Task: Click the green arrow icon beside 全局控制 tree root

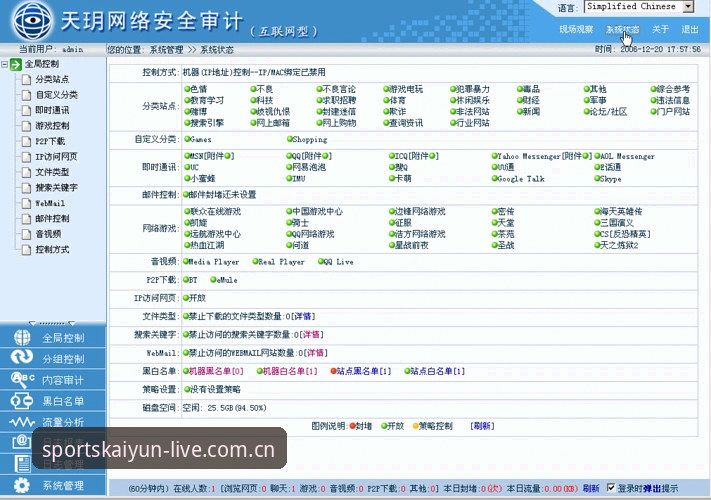Action: pyautogui.click(x=16, y=64)
